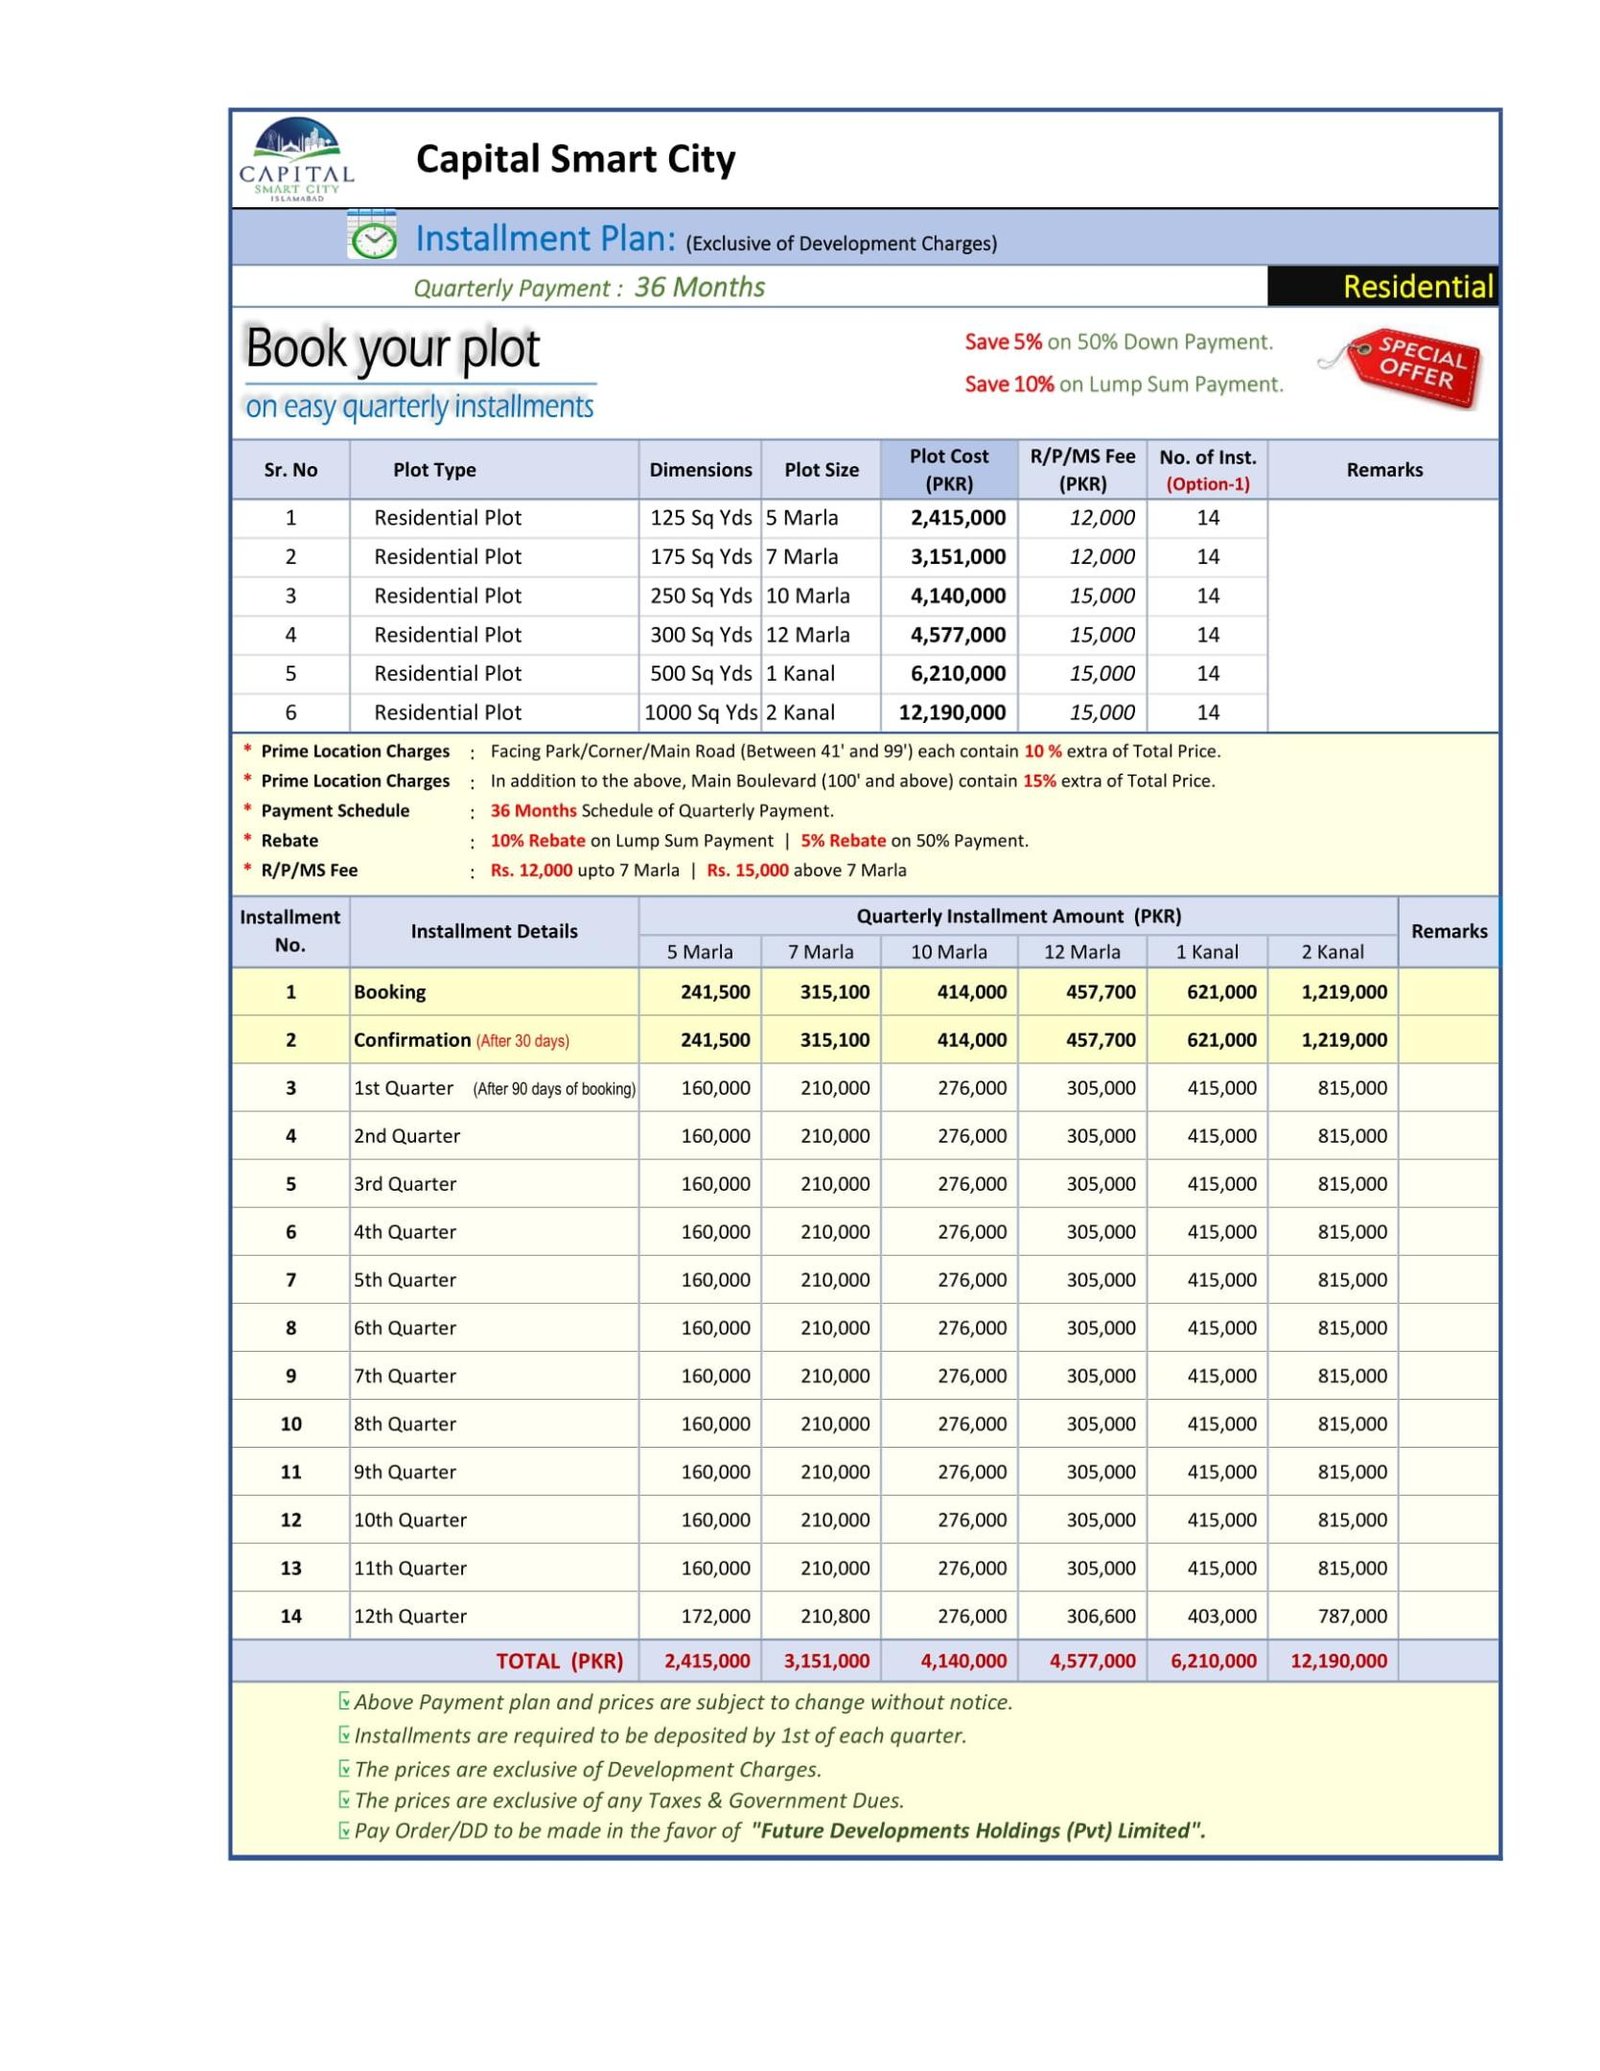Click the checkmark bullet beside 'Taxes & Government Dues'
The image size is (1600, 2071).
(x=344, y=1799)
